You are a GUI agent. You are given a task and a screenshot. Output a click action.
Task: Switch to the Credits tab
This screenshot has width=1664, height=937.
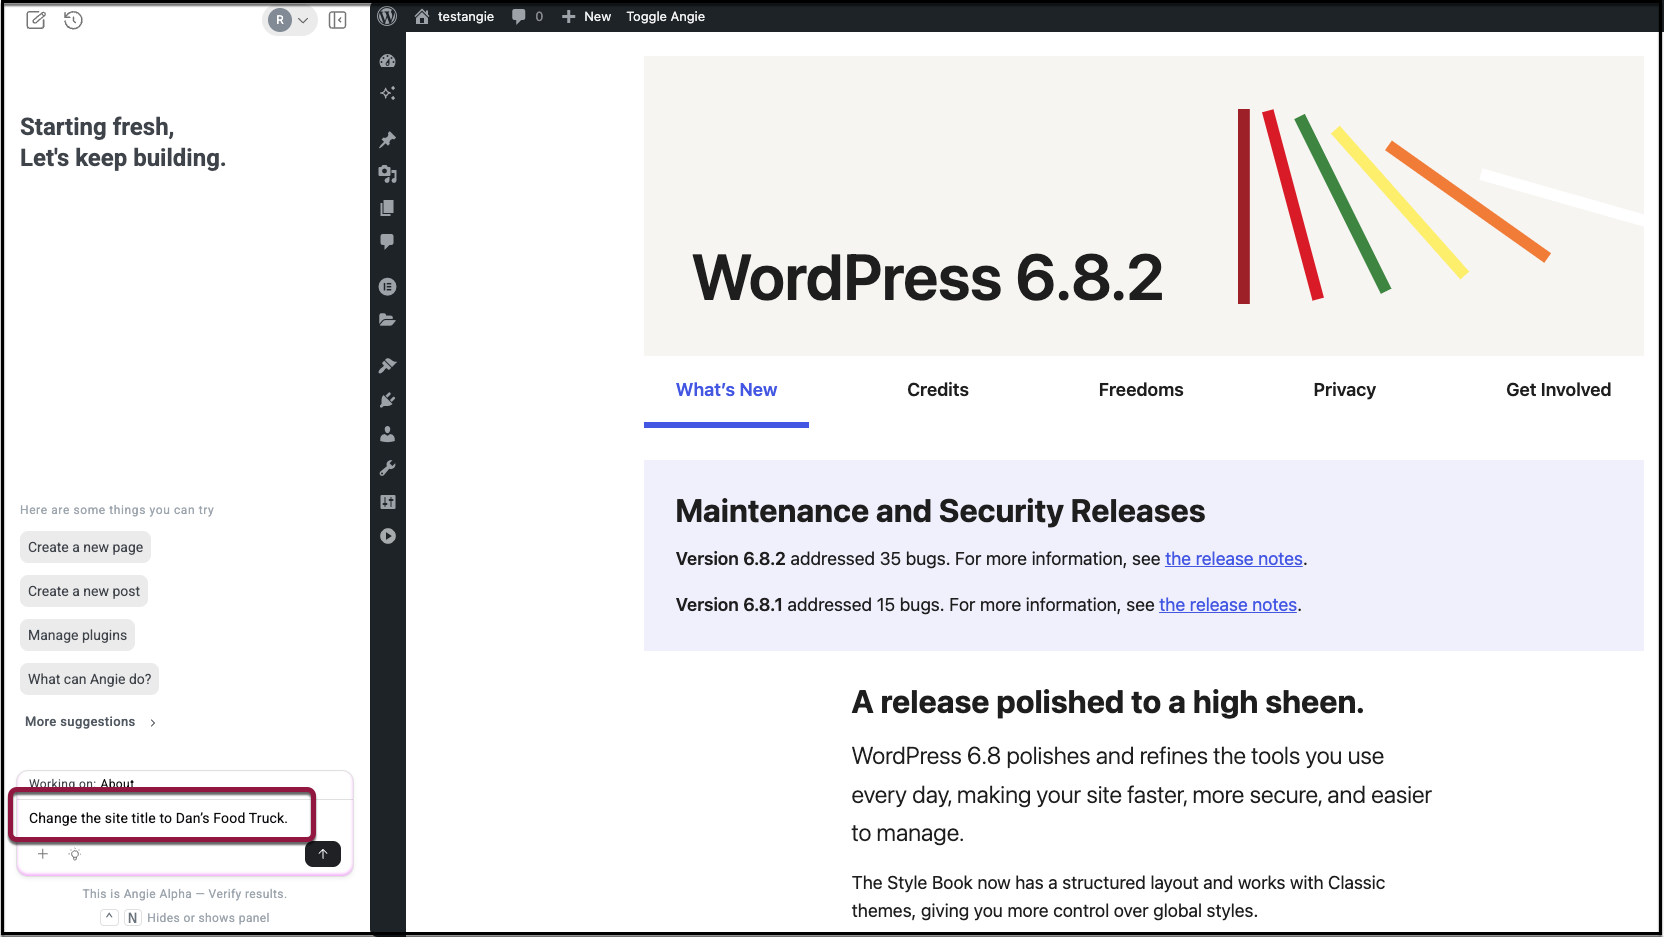937,390
